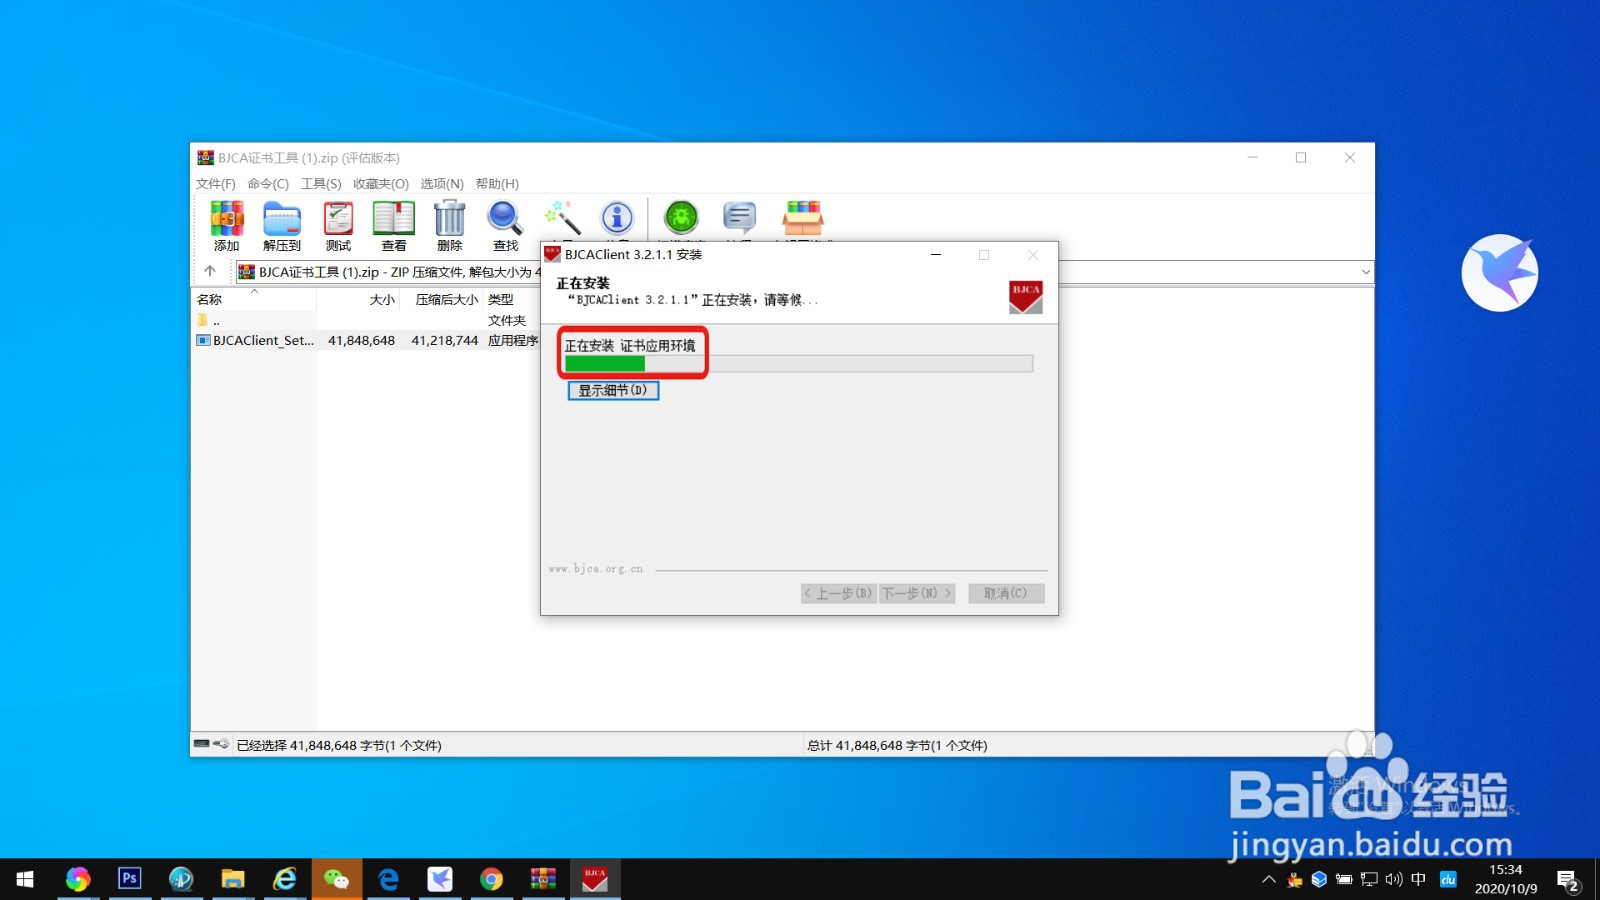Screen dimensions: 1600x900
Task: Click the comment speech bubble toolbar icon
Action: (x=739, y=217)
